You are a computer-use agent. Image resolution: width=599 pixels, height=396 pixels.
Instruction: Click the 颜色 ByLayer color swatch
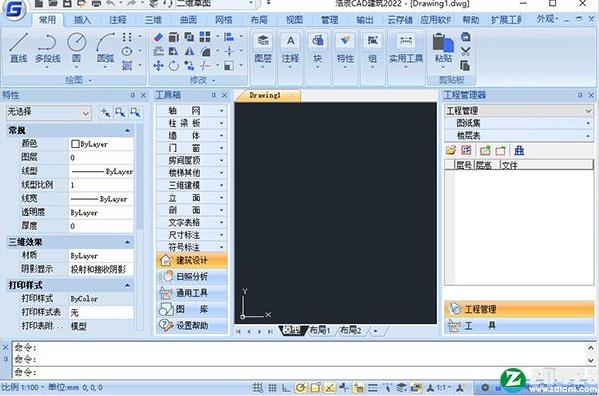(75, 144)
